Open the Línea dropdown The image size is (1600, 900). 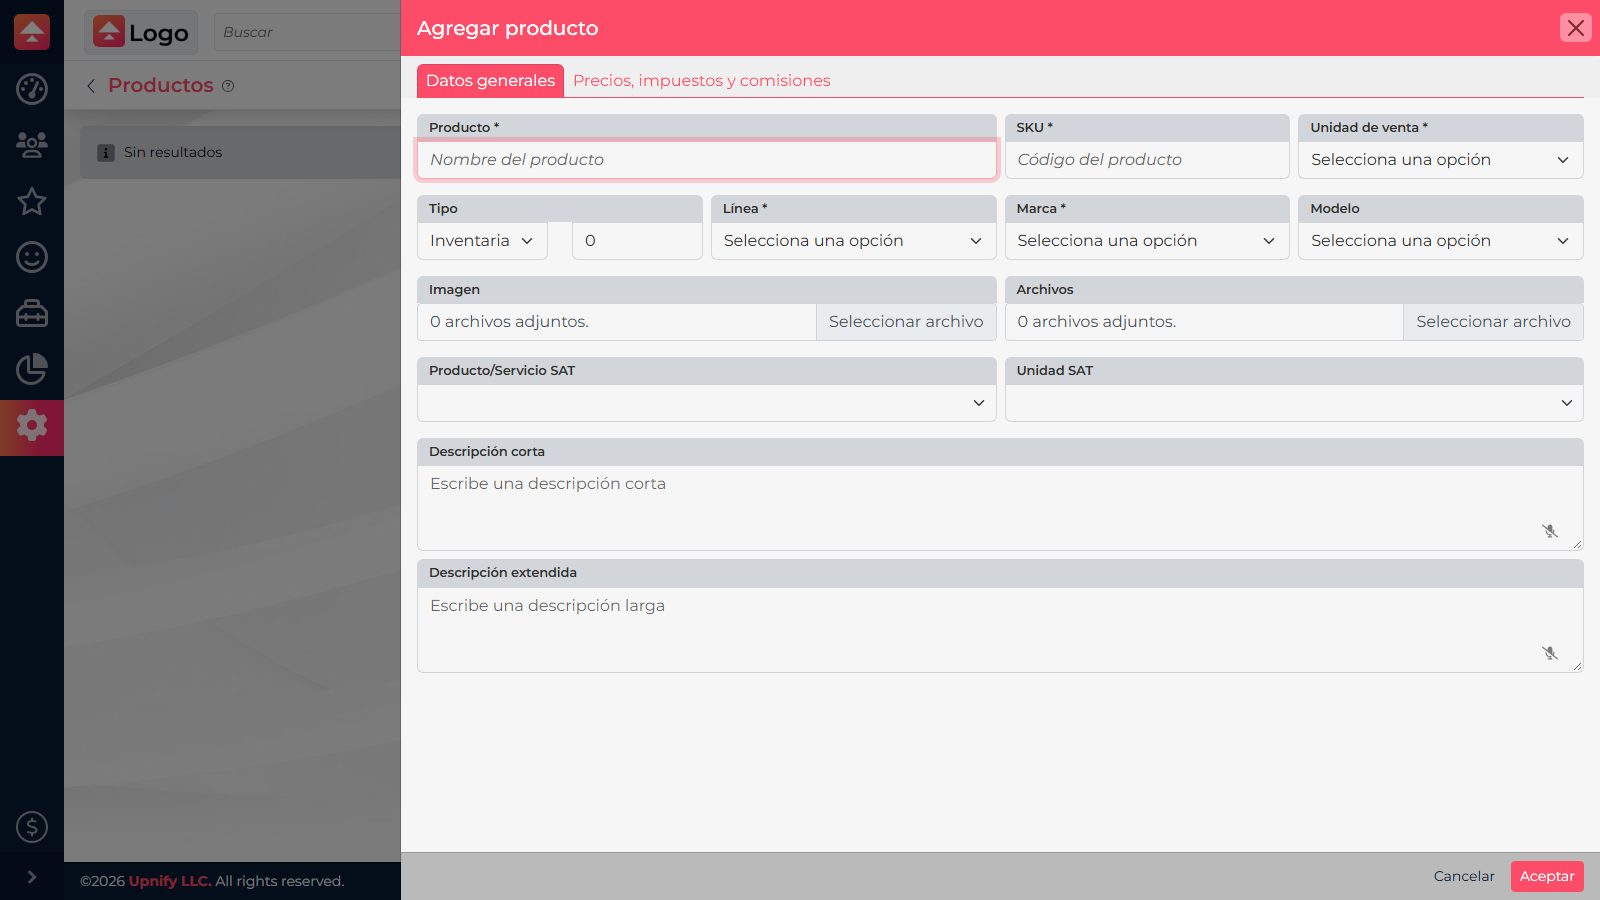pos(853,241)
